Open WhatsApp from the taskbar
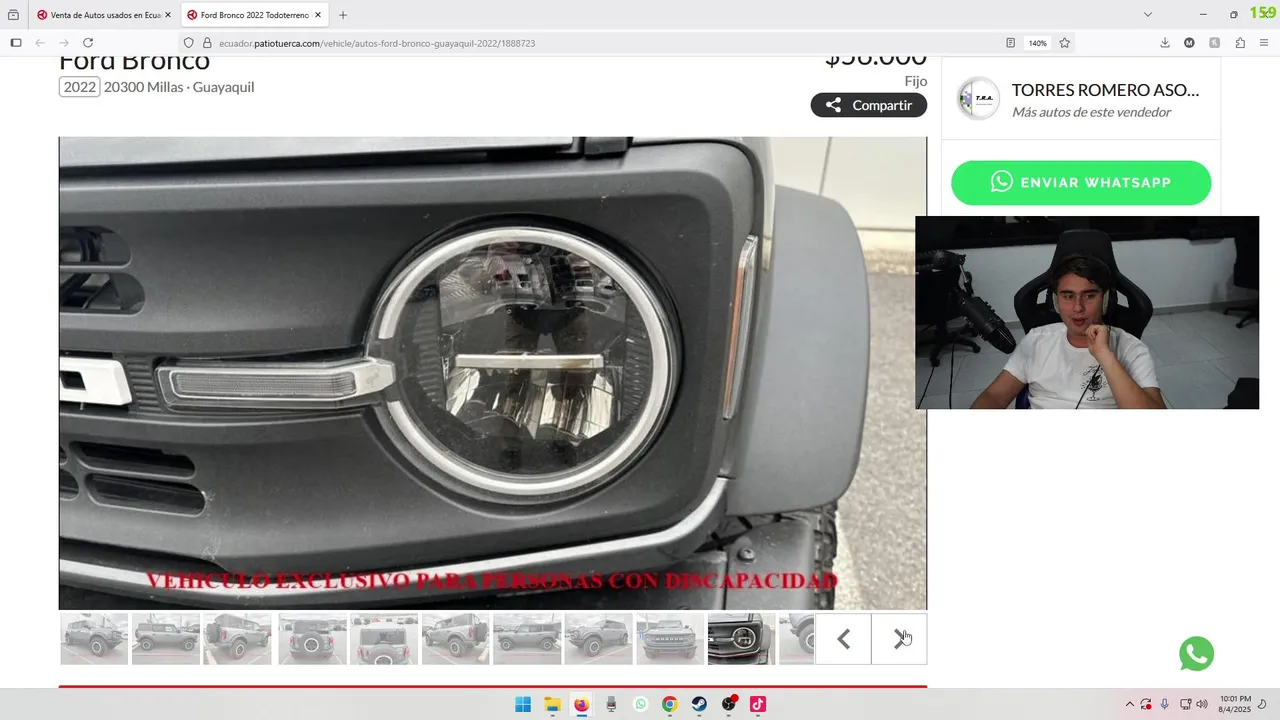Image resolution: width=1280 pixels, height=720 pixels. click(x=640, y=704)
